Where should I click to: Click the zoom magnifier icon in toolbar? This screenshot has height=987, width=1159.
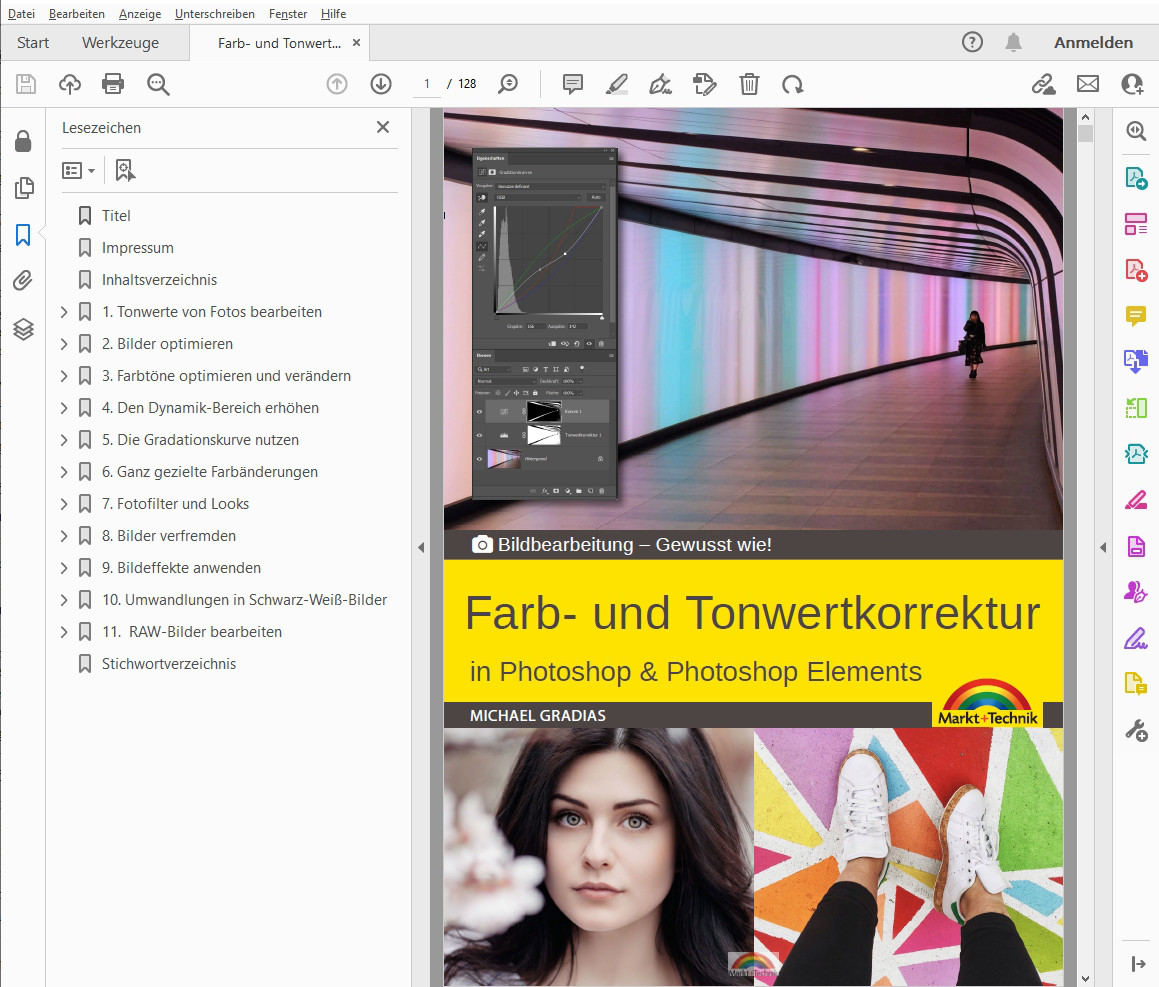[508, 84]
